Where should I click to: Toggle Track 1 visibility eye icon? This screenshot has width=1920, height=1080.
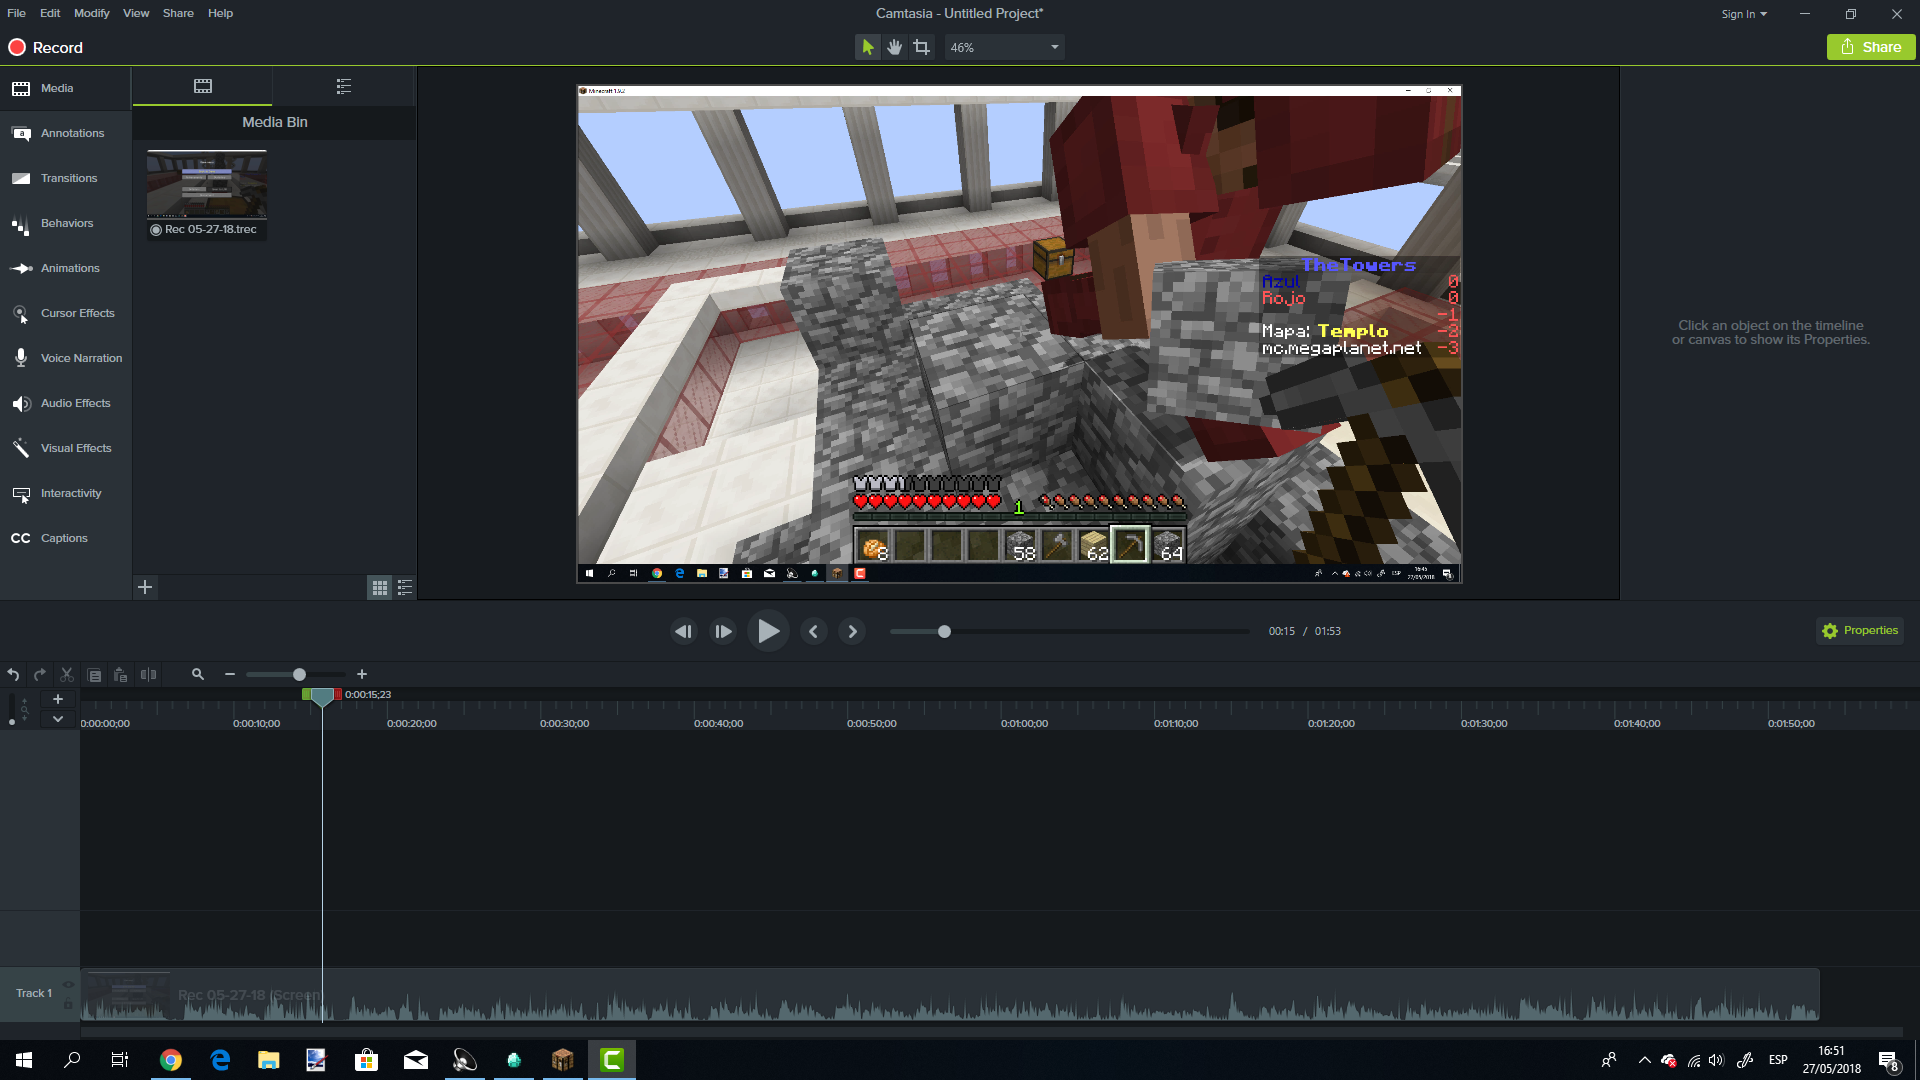[68, 985]
